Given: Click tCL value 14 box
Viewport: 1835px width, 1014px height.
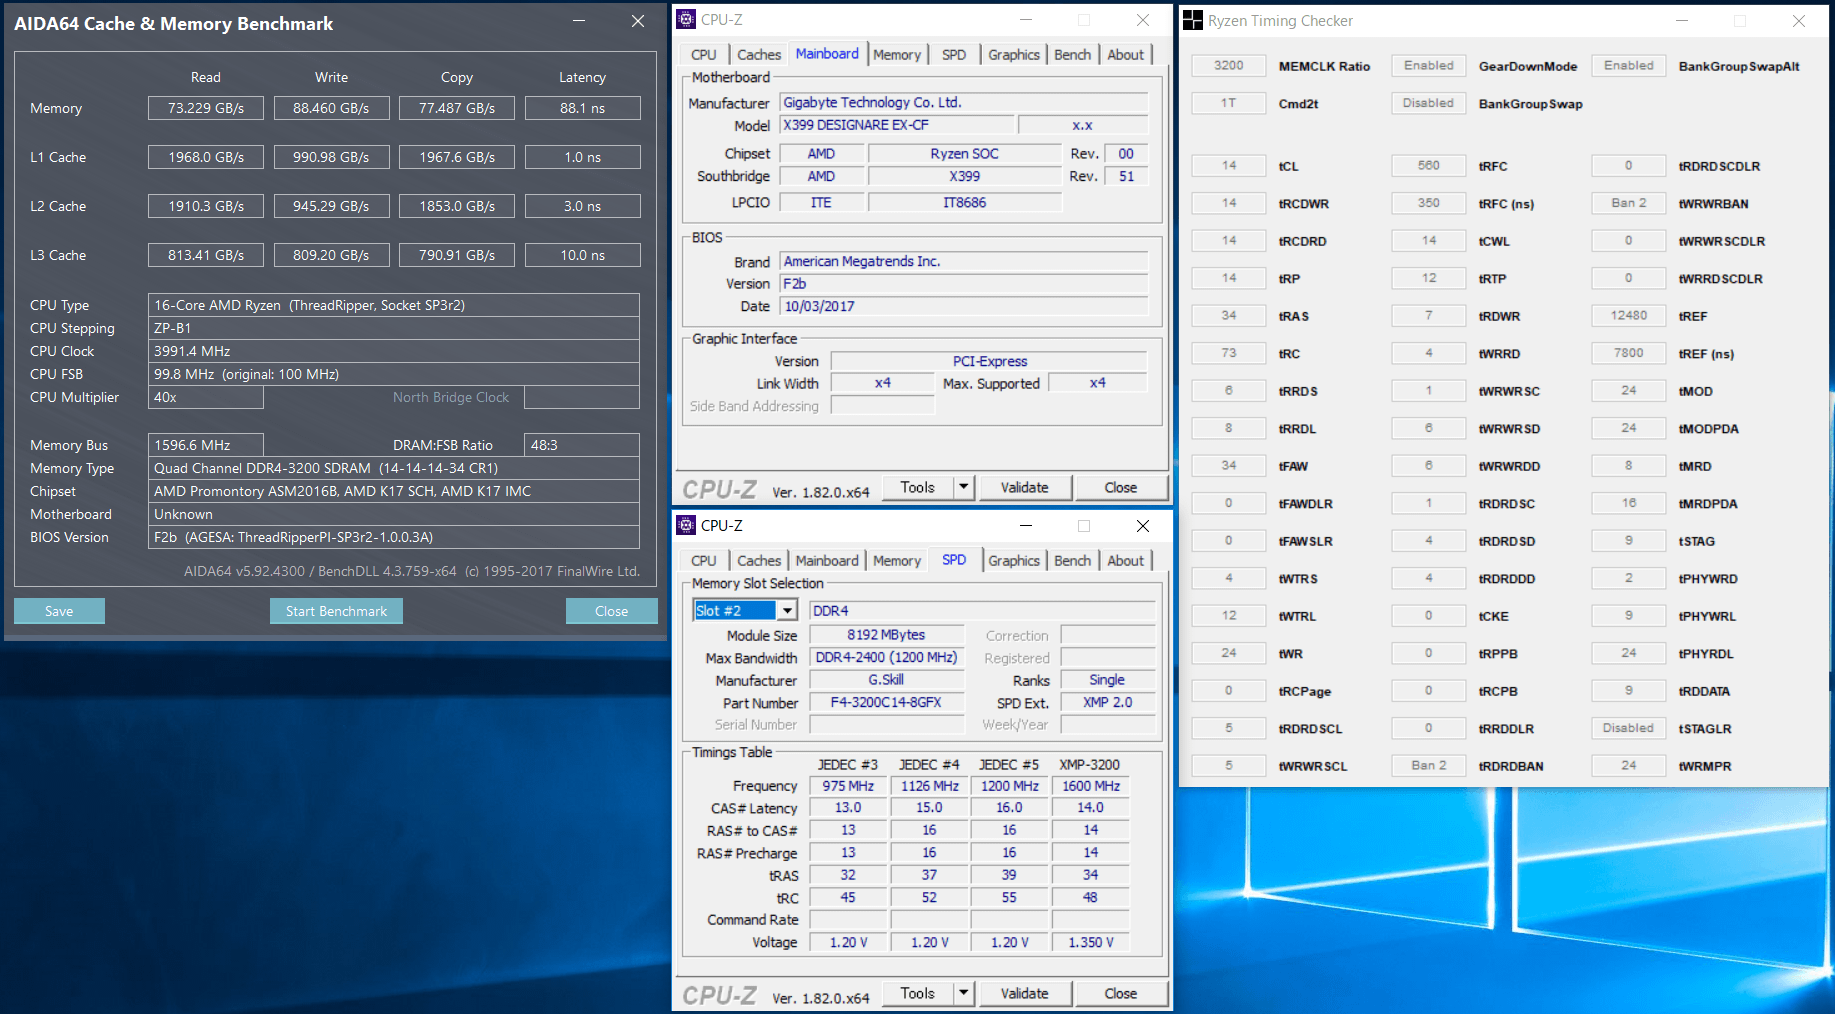Looking at the screenshot, I should click(1229, 166).
